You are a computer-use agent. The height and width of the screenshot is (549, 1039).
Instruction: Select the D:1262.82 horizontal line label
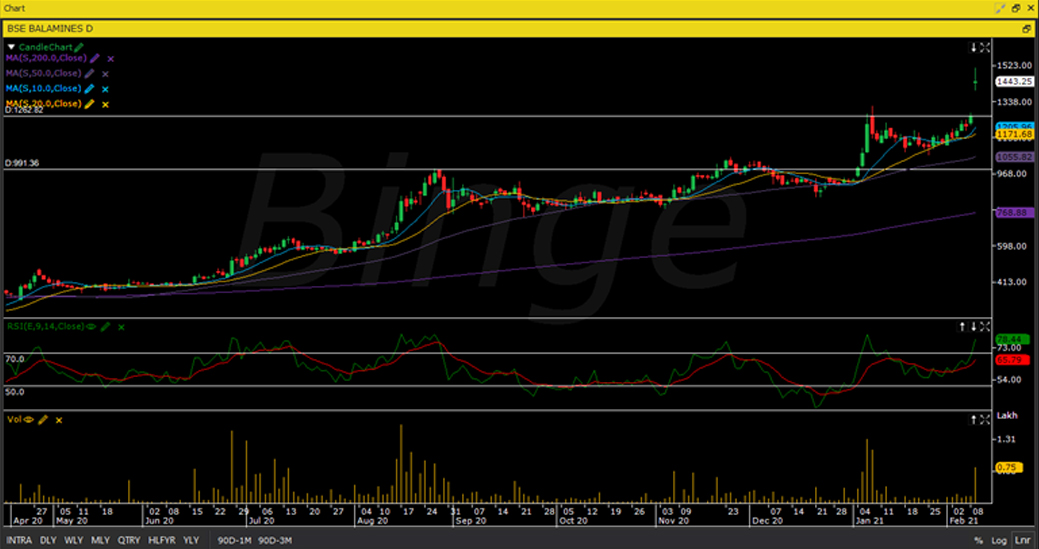(24, 111)
